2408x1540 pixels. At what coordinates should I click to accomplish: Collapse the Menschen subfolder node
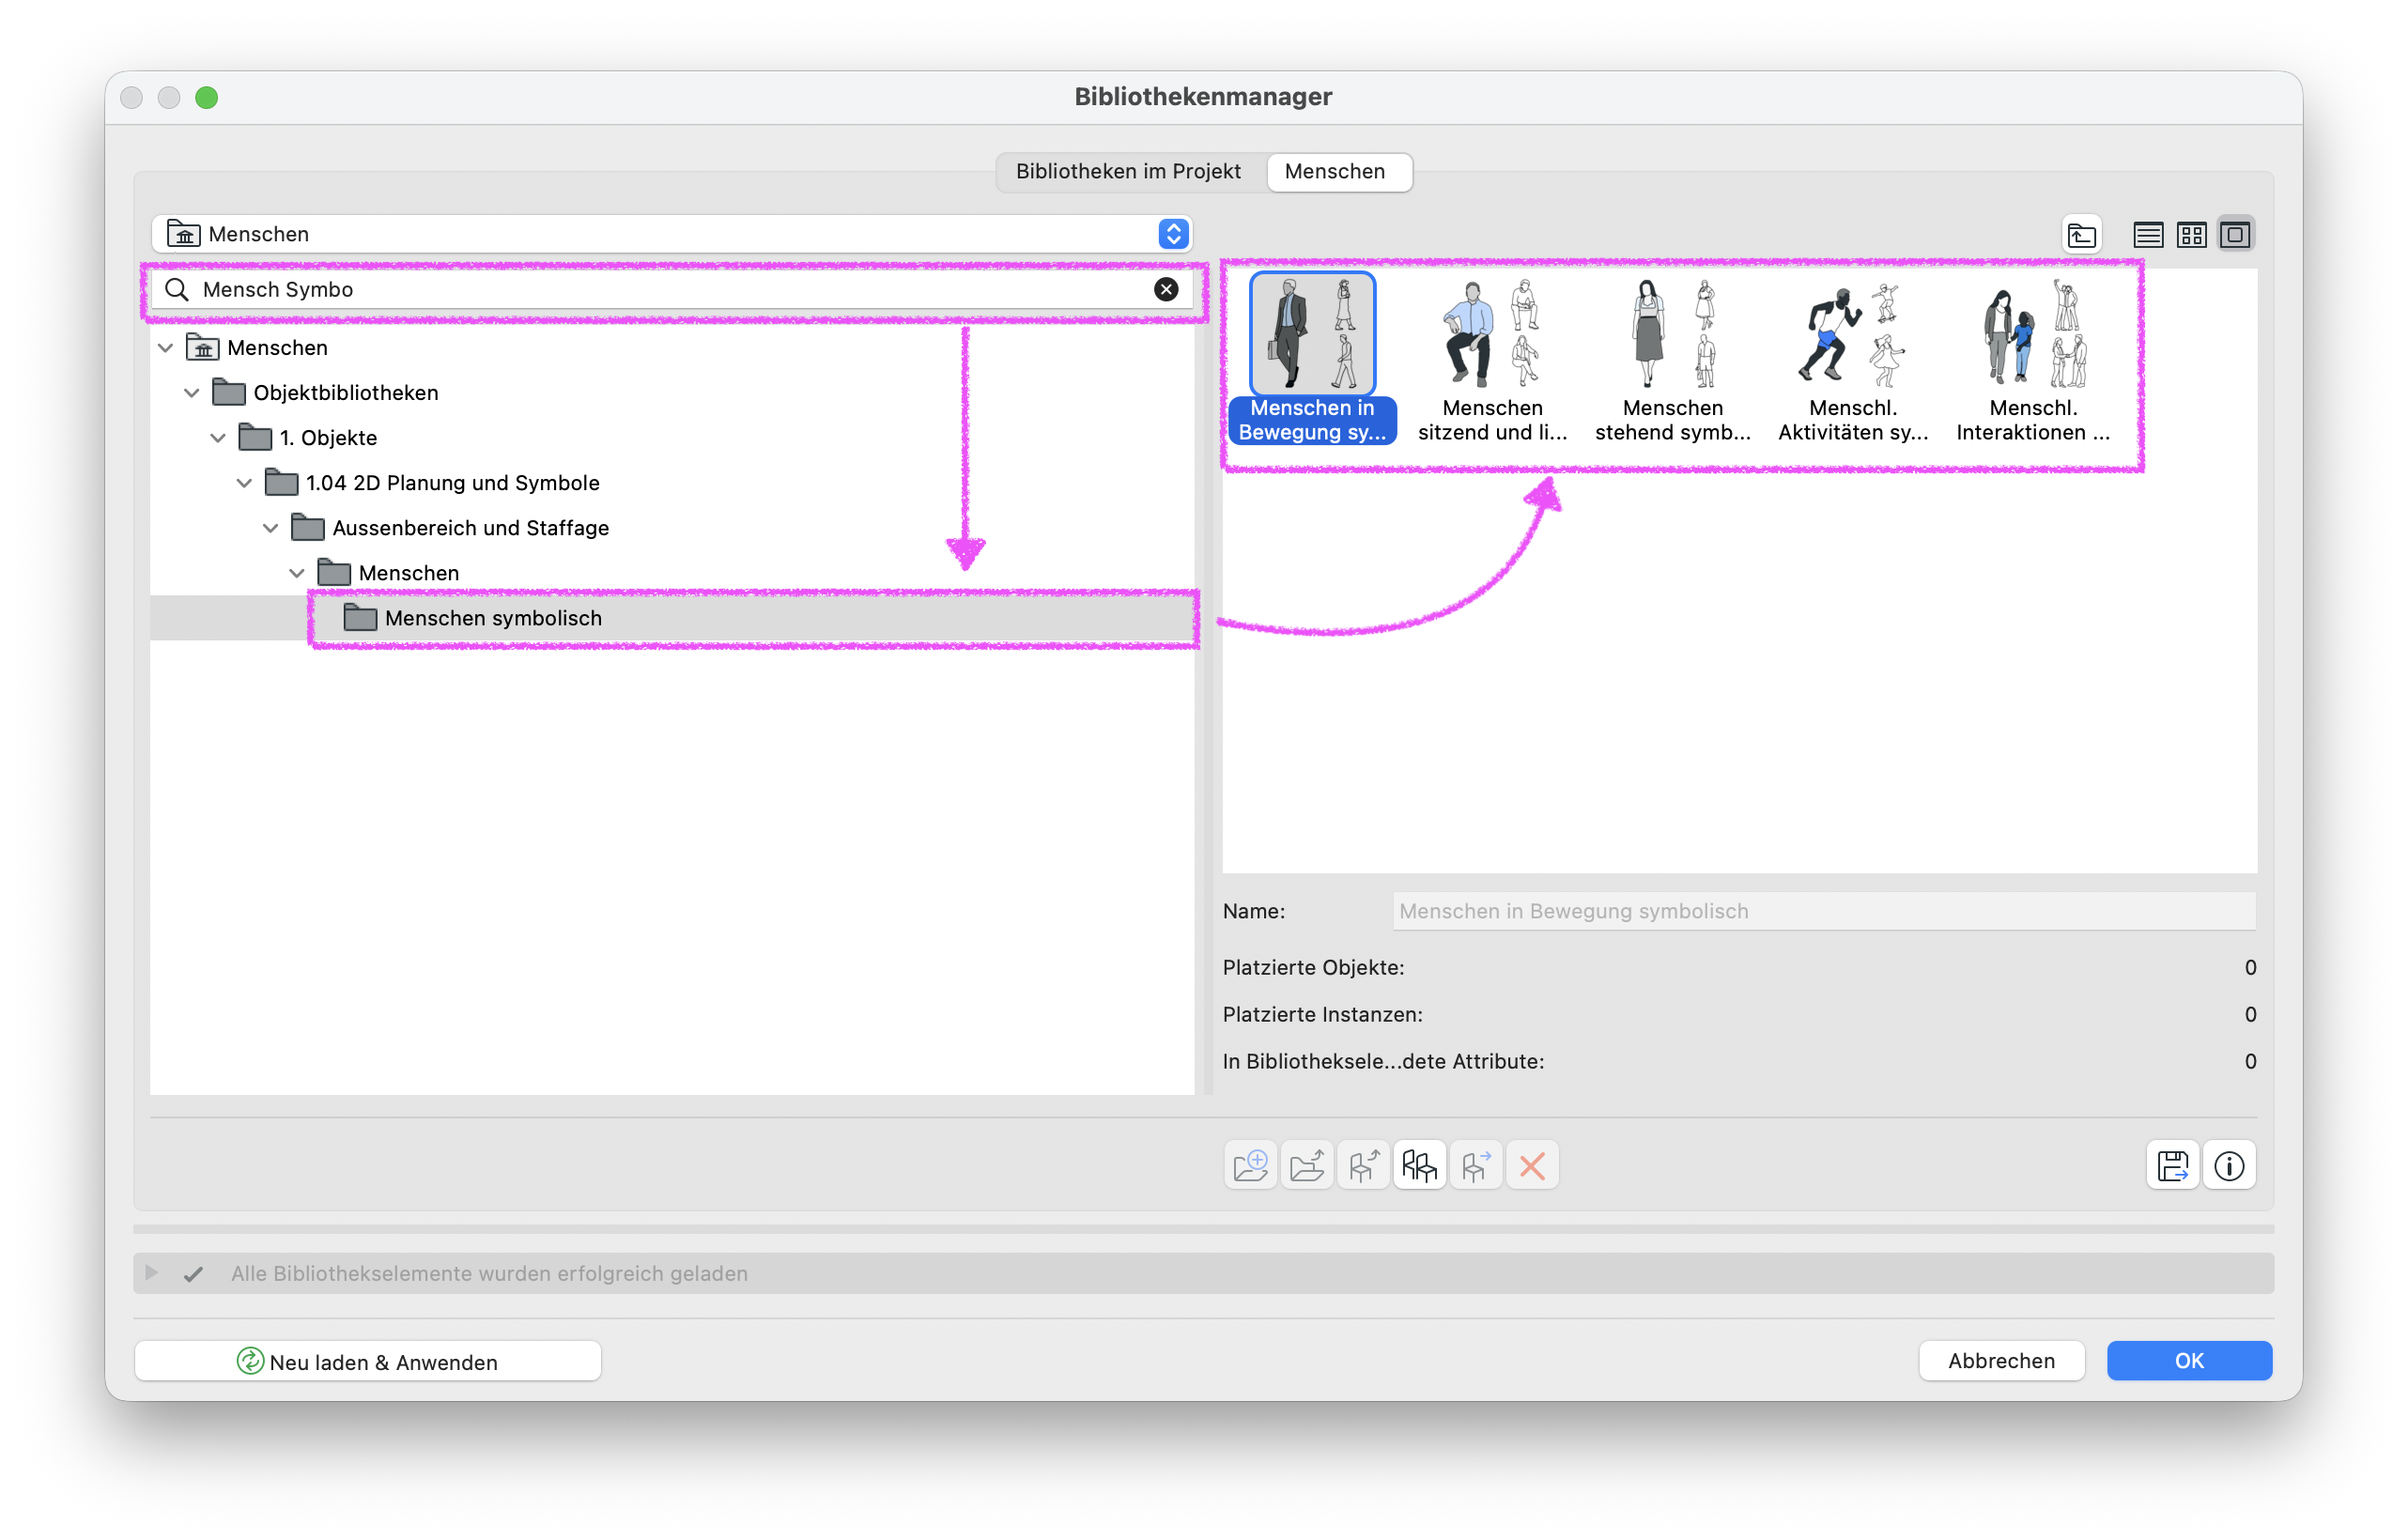pyautogui.click(x=297, y=573)
